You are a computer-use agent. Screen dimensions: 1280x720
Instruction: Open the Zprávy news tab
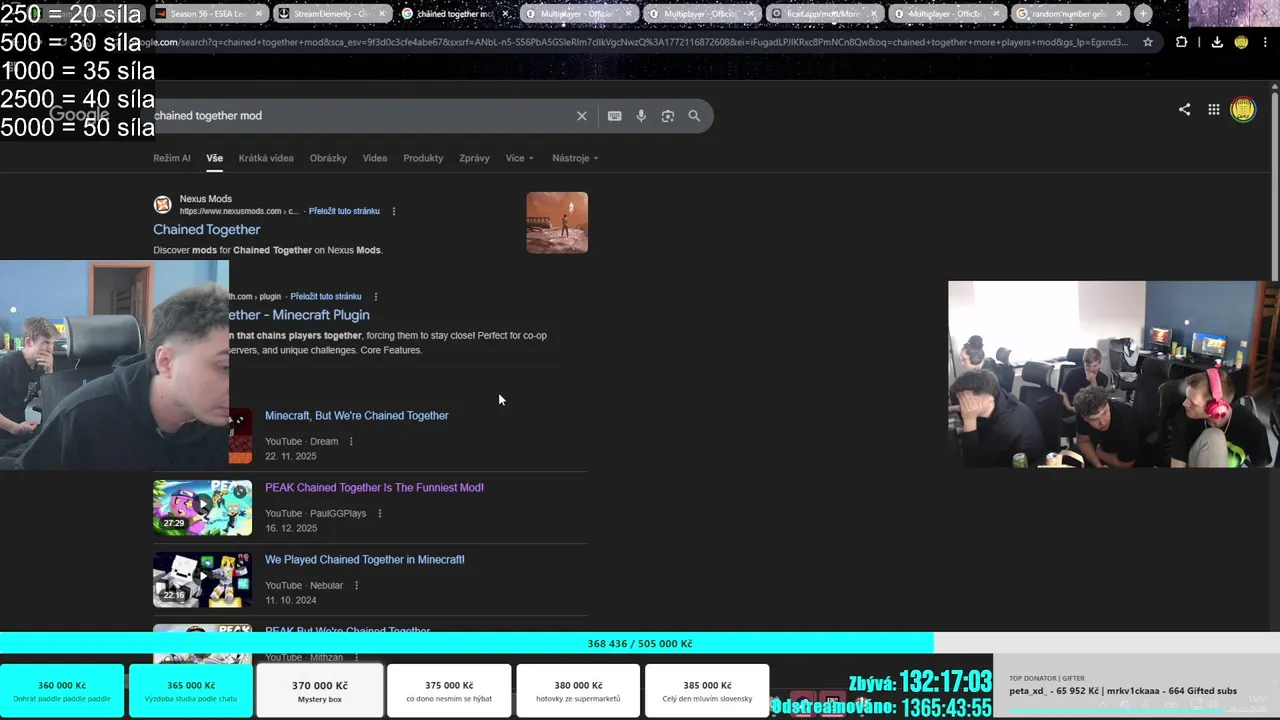click(x=474, y=158)
